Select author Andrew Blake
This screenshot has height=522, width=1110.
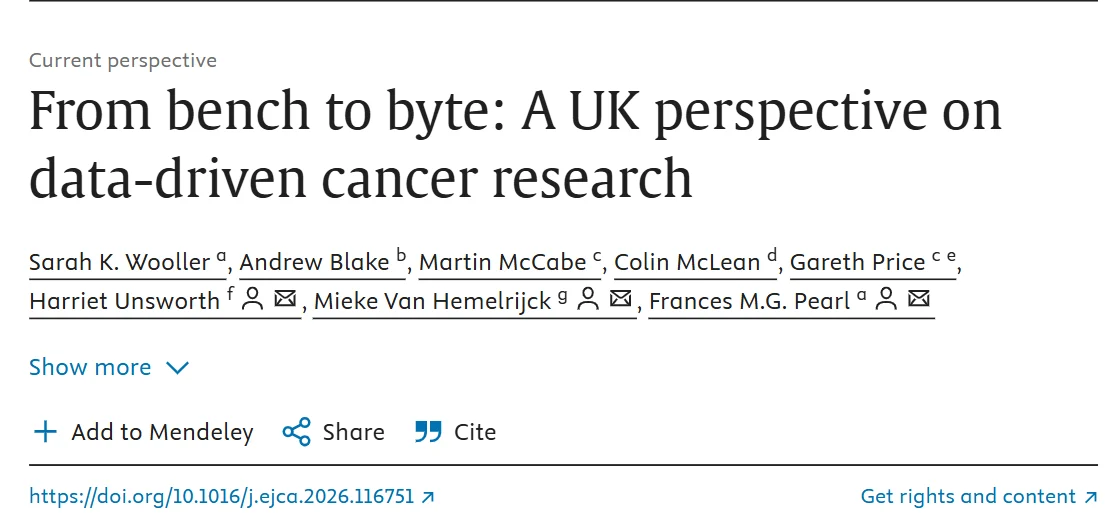(314, 263)
